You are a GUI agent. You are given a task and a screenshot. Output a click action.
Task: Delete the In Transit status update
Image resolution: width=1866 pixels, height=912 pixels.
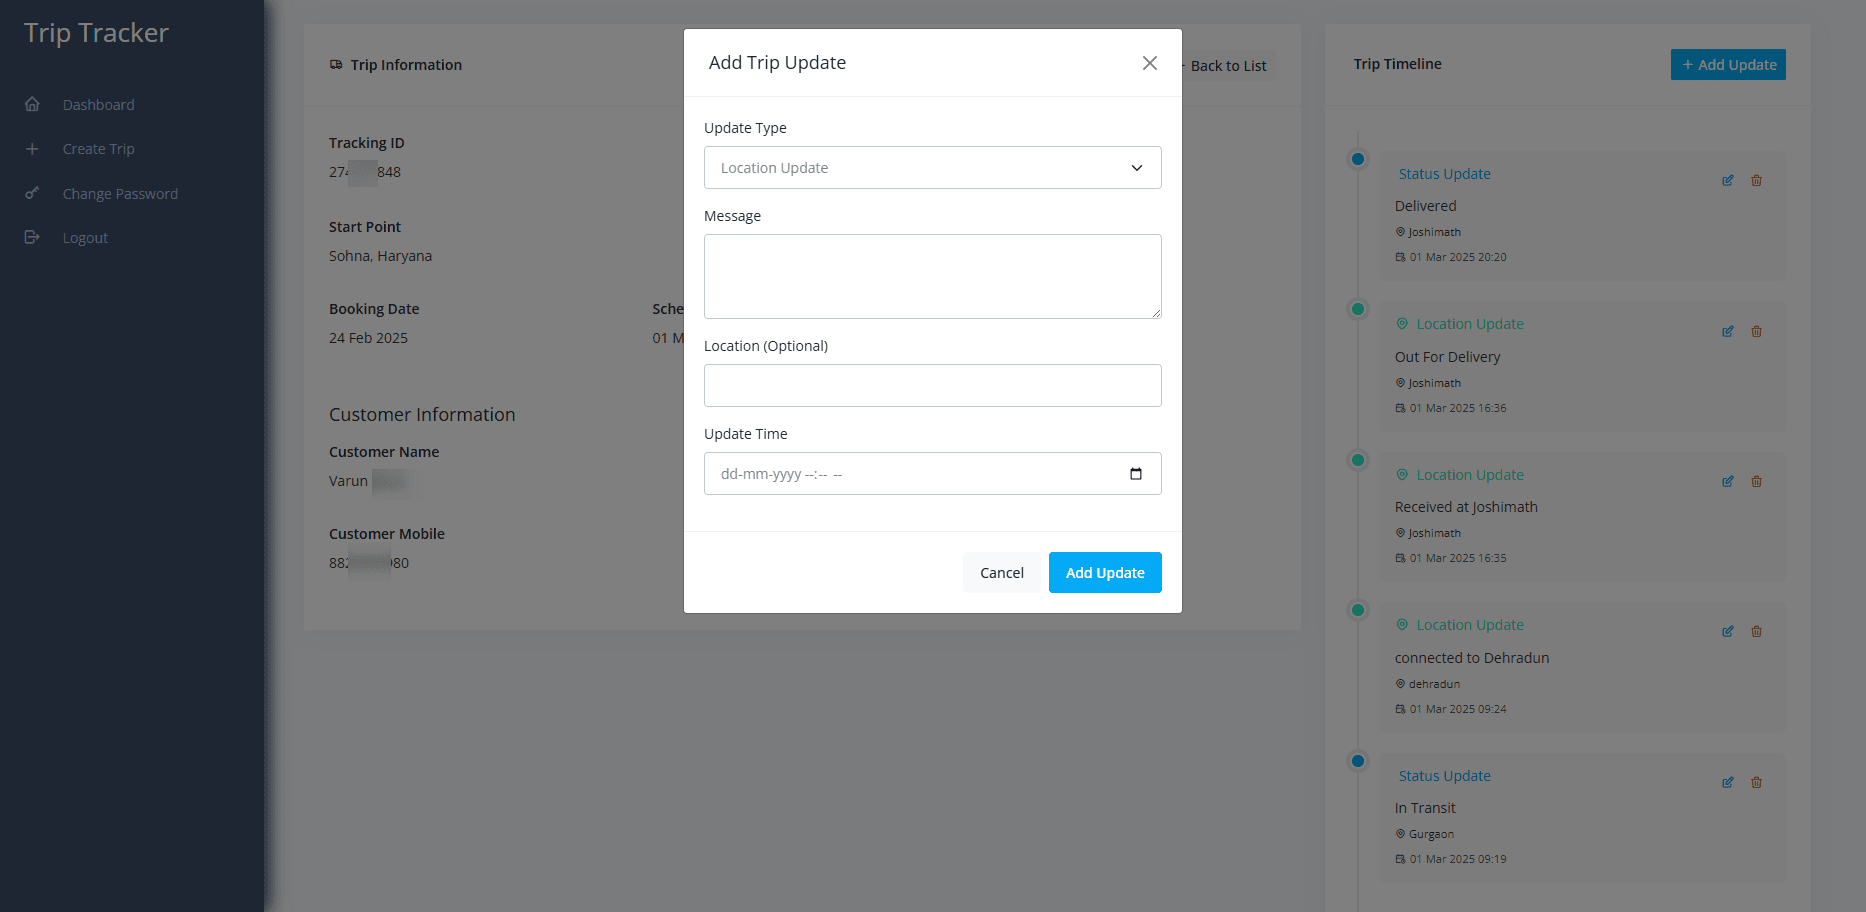pos(1756,783)
